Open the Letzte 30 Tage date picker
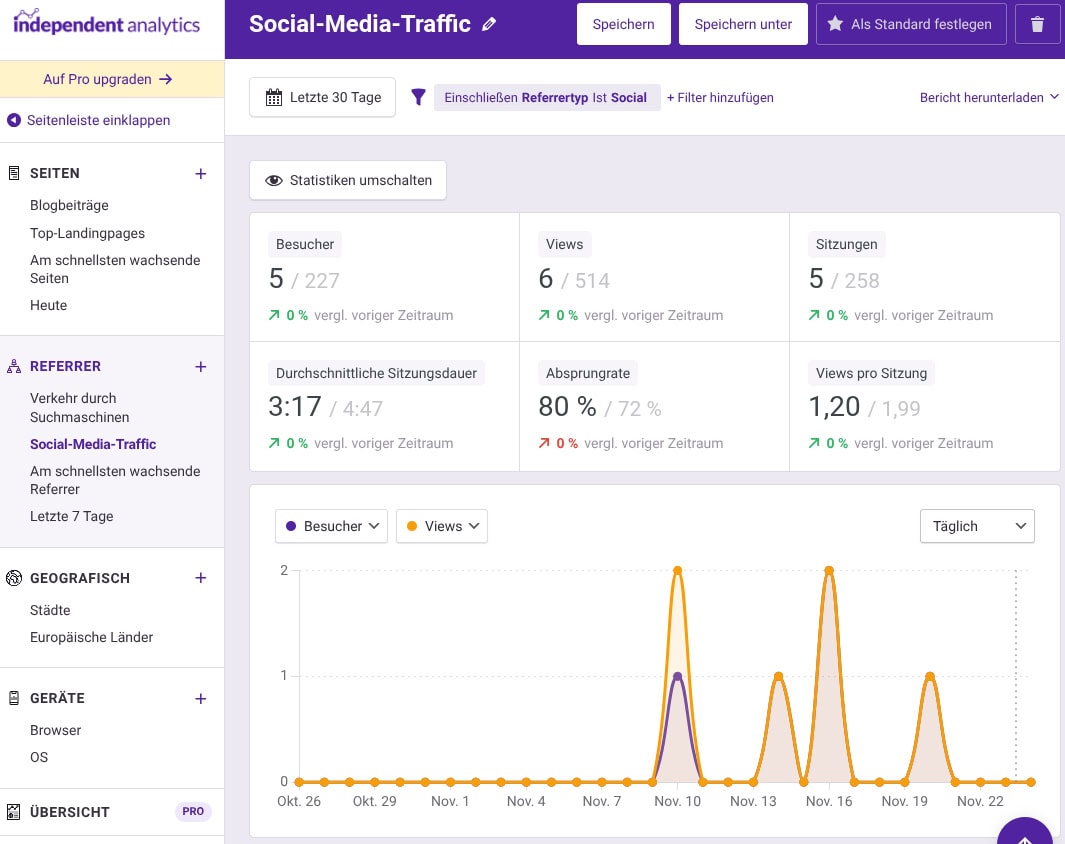1065x844 pixels. pyautogui.click(x=322, y=97)
